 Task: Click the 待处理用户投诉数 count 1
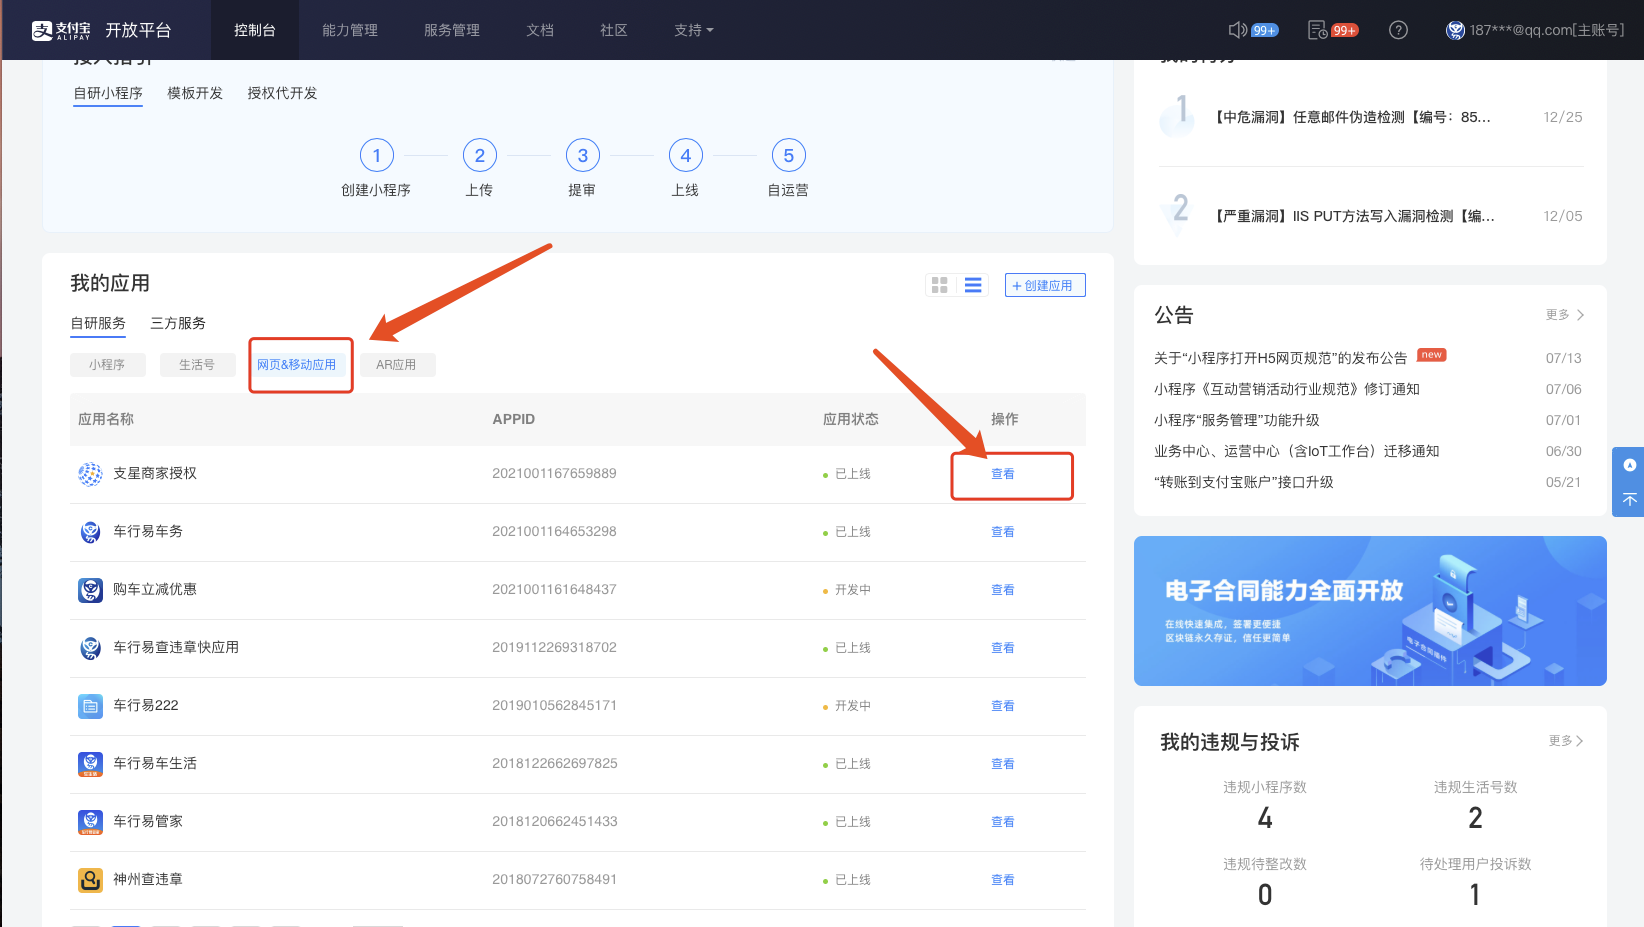coord(1475,895)
